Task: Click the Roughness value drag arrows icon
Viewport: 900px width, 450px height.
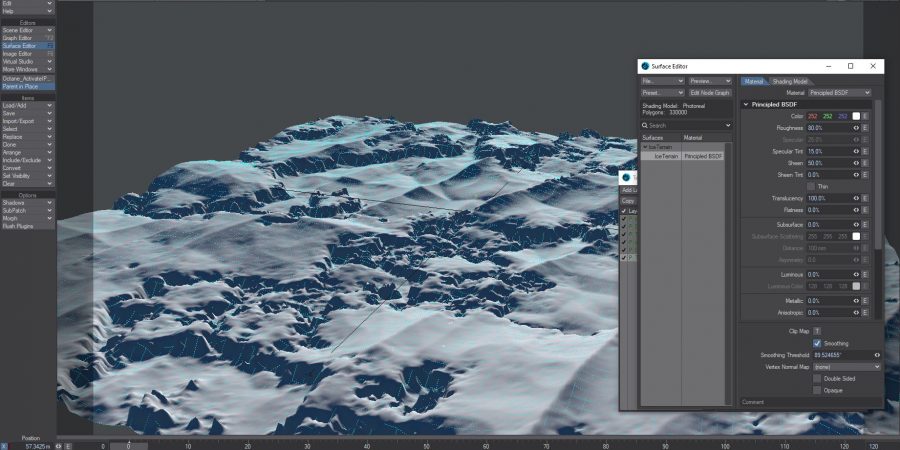Action: pos(856,128)
